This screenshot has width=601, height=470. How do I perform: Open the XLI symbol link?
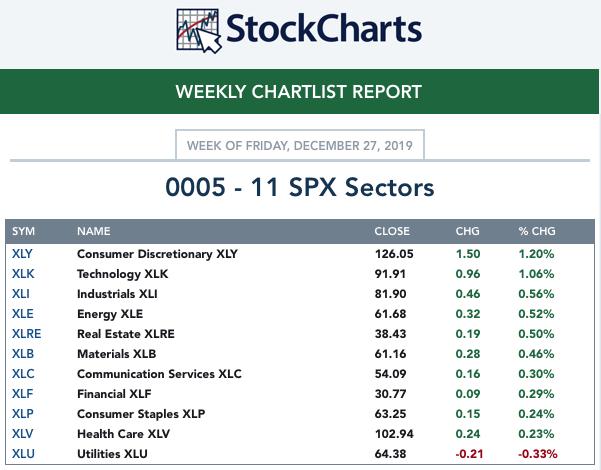[21, 294]
